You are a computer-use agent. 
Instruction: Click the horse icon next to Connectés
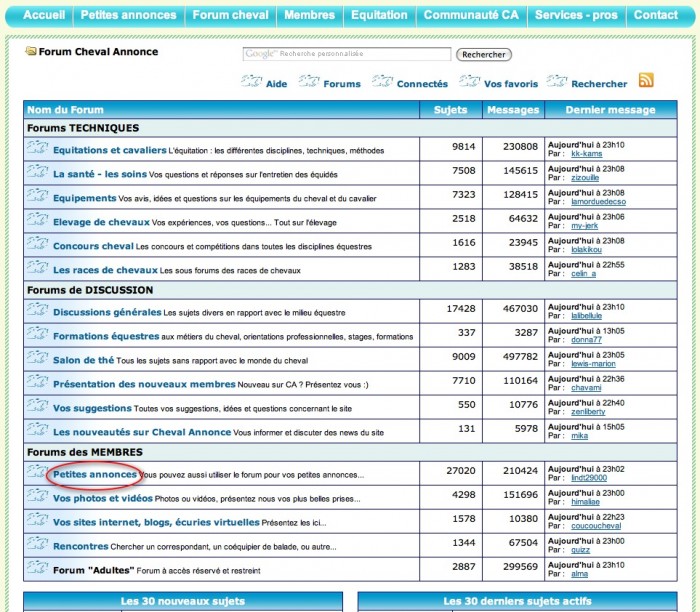383,81
